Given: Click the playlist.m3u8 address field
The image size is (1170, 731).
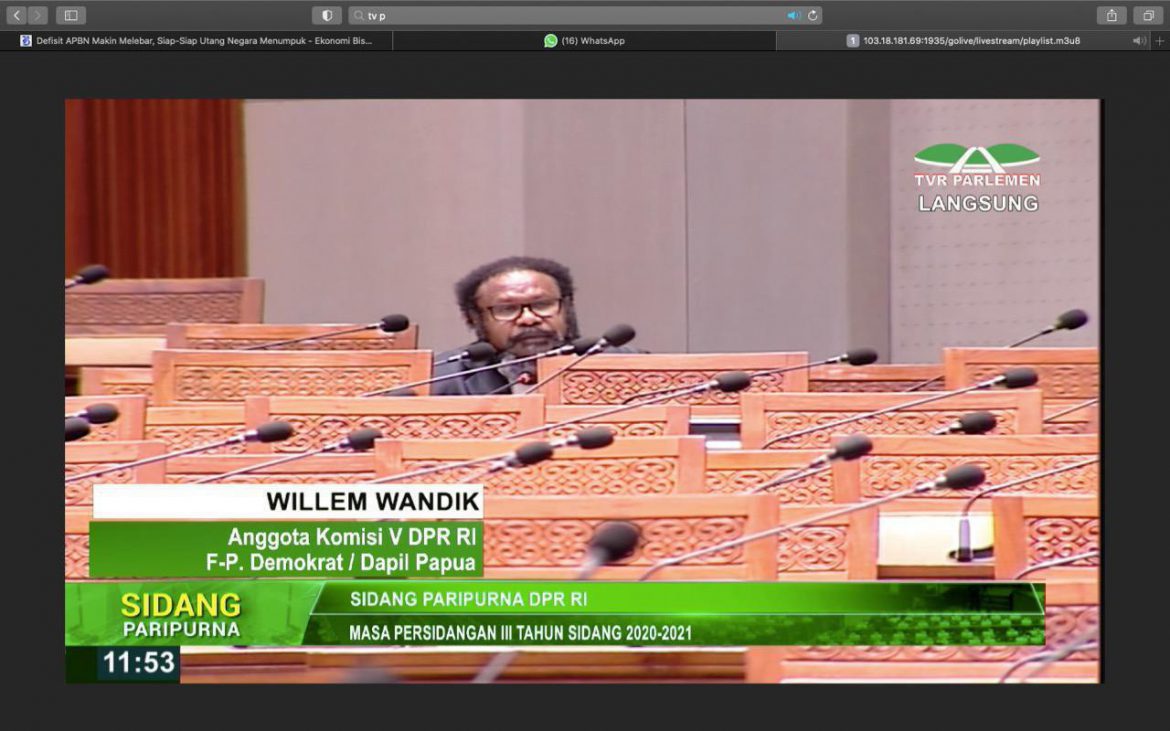Looking at the screenshot, I should coord(970,40).
